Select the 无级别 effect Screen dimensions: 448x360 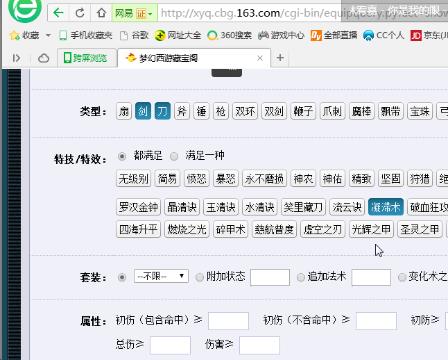tap(133, 179)
